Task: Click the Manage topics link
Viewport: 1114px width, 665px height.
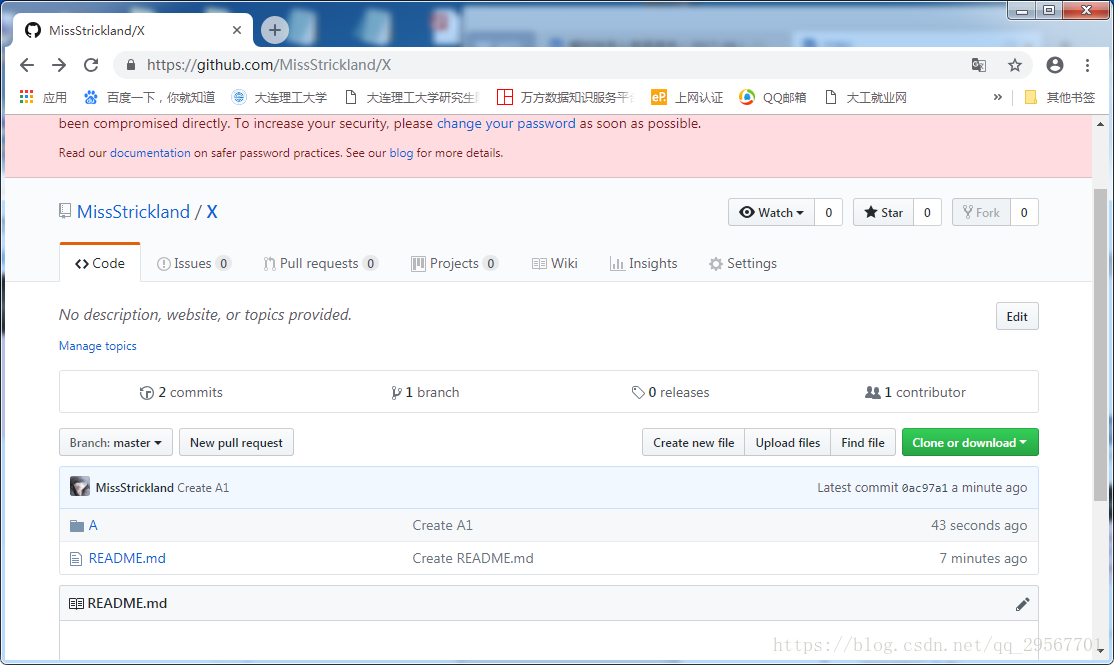Action: 97,346
